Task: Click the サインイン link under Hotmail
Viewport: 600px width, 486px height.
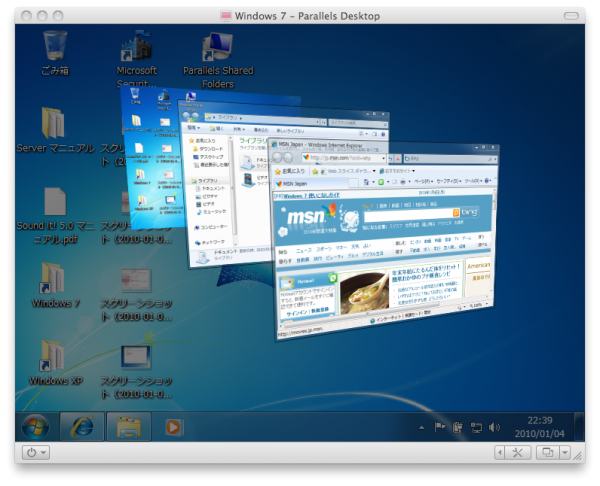Action: click(x=297, y=313)
